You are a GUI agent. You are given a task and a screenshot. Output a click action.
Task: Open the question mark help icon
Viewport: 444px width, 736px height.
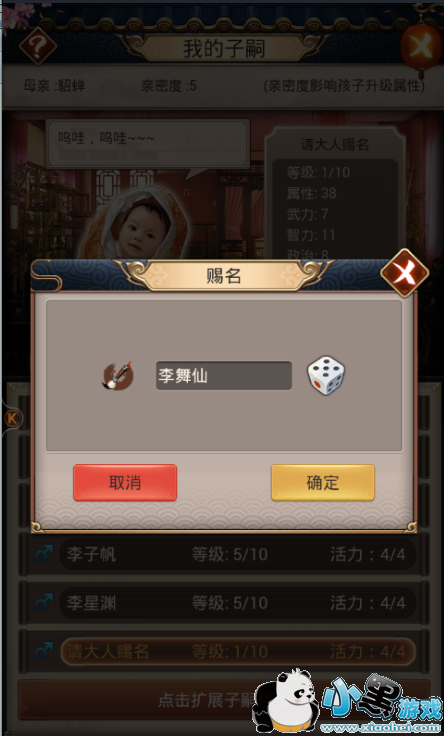[38, 46]
